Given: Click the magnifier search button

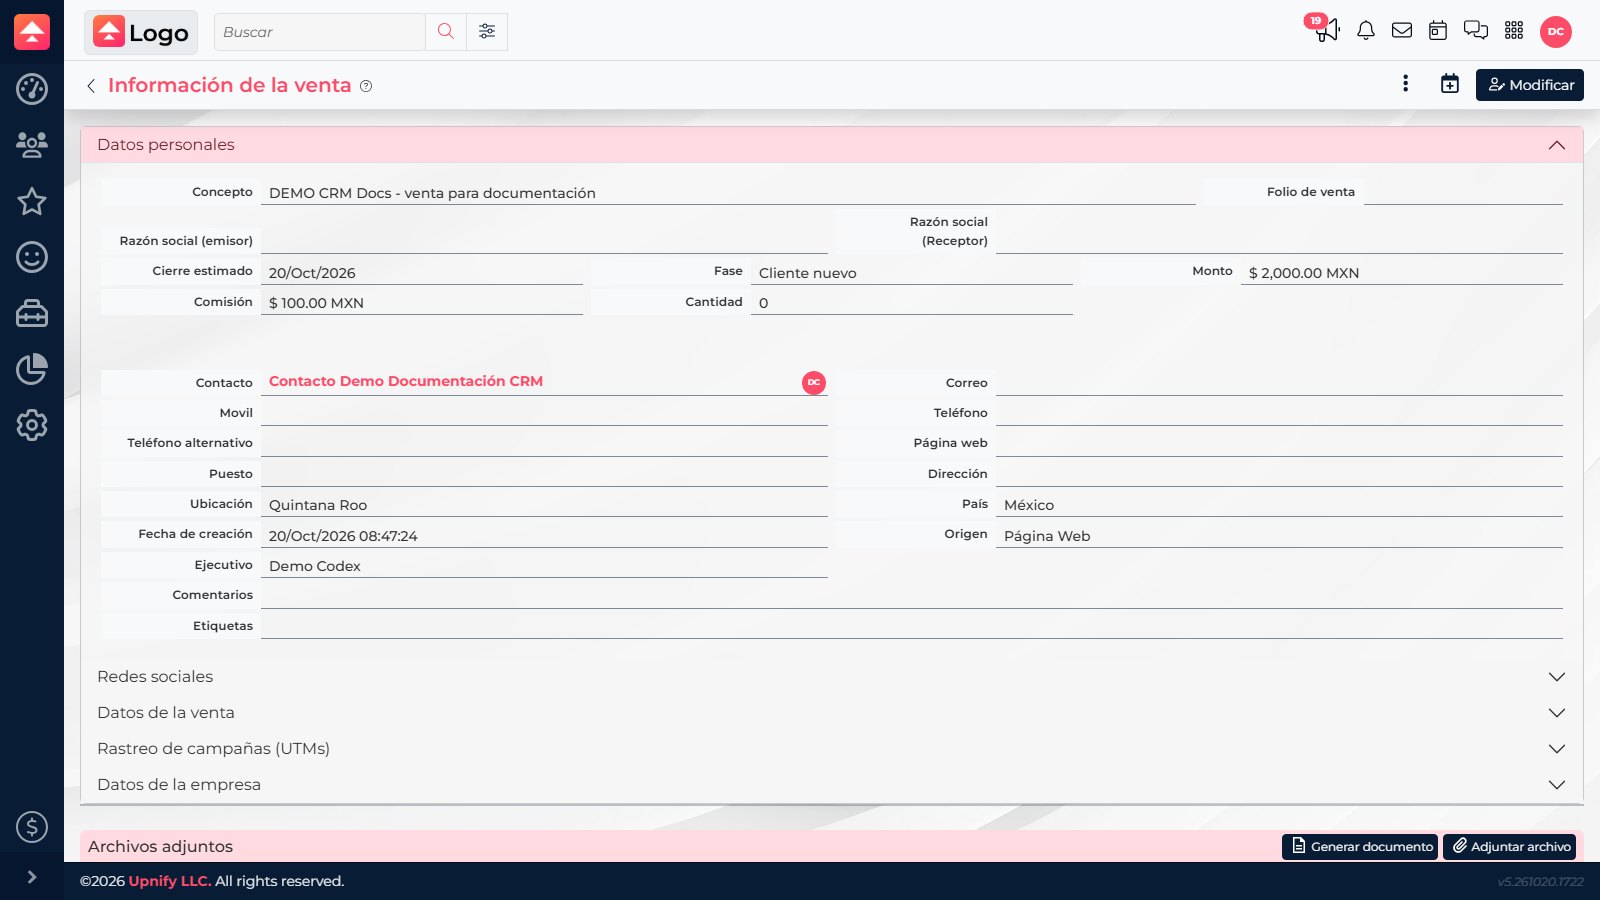Looking at the screenshot, I should point(446,32).
